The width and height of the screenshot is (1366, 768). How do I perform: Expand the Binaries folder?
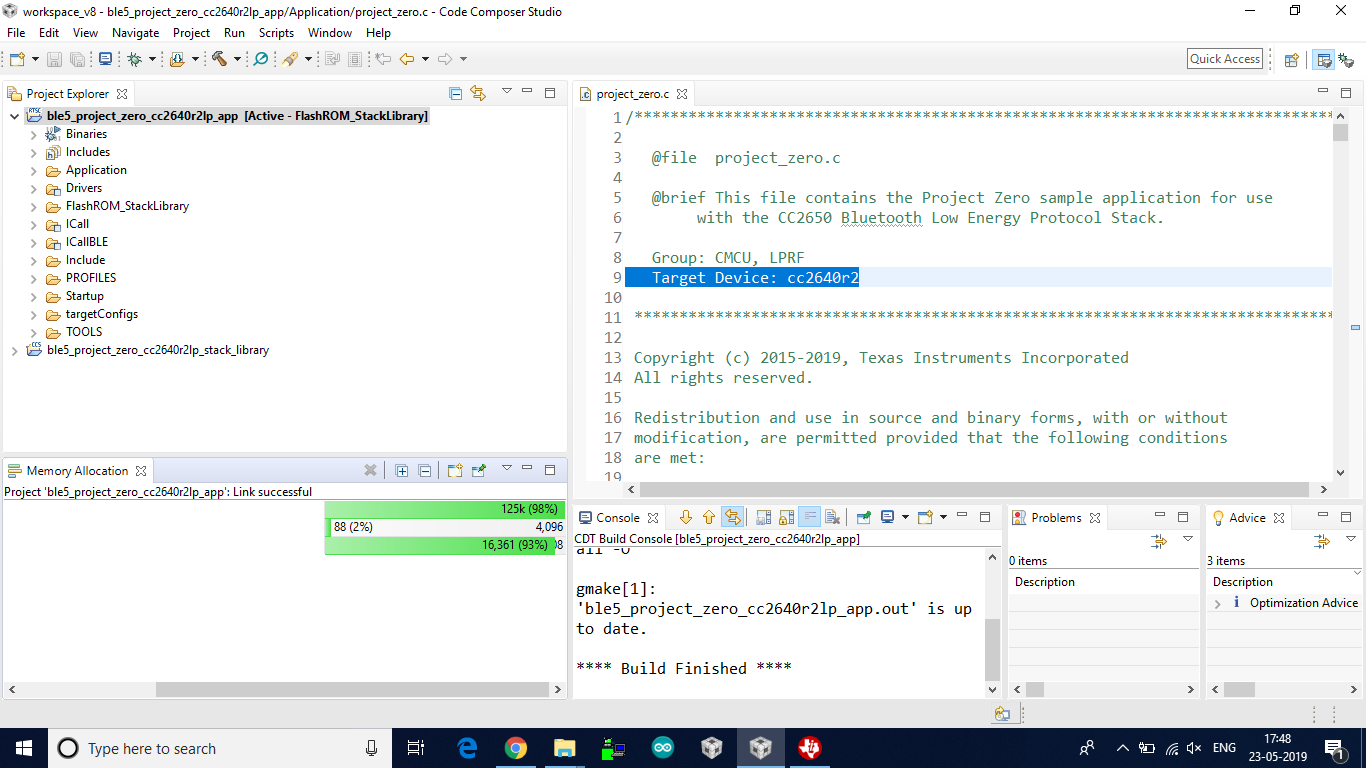click(33, 134)
